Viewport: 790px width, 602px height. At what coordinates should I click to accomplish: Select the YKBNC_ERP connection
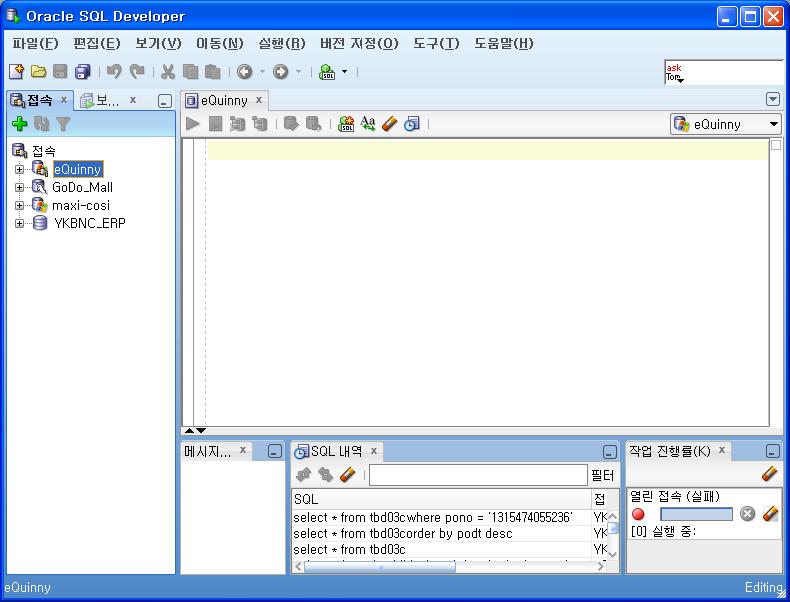pos(90,223)
